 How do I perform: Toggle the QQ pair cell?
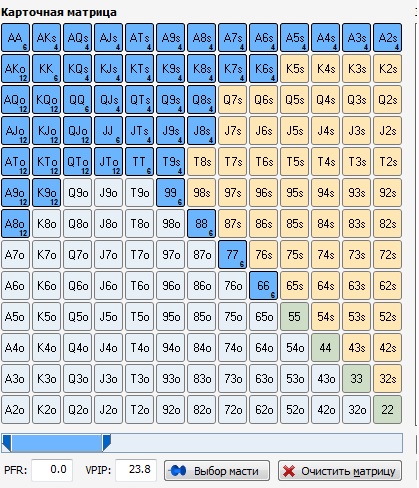click(77, 100)
